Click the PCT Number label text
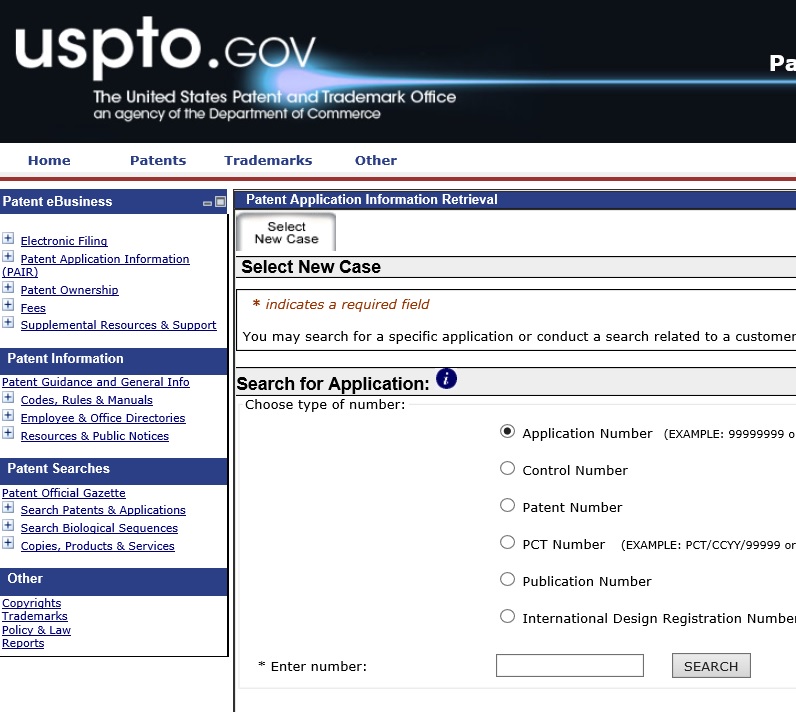 point(563,545)
